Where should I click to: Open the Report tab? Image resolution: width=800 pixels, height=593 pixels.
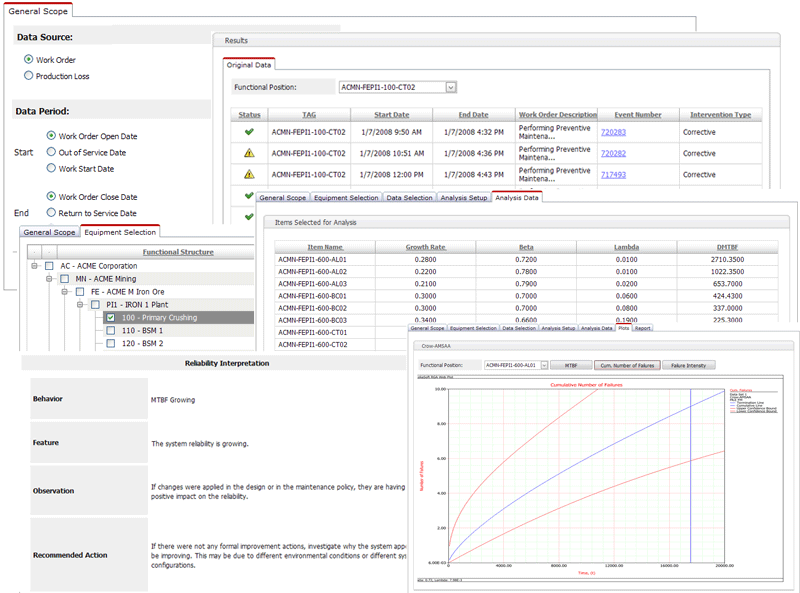(x=642, y=328)
